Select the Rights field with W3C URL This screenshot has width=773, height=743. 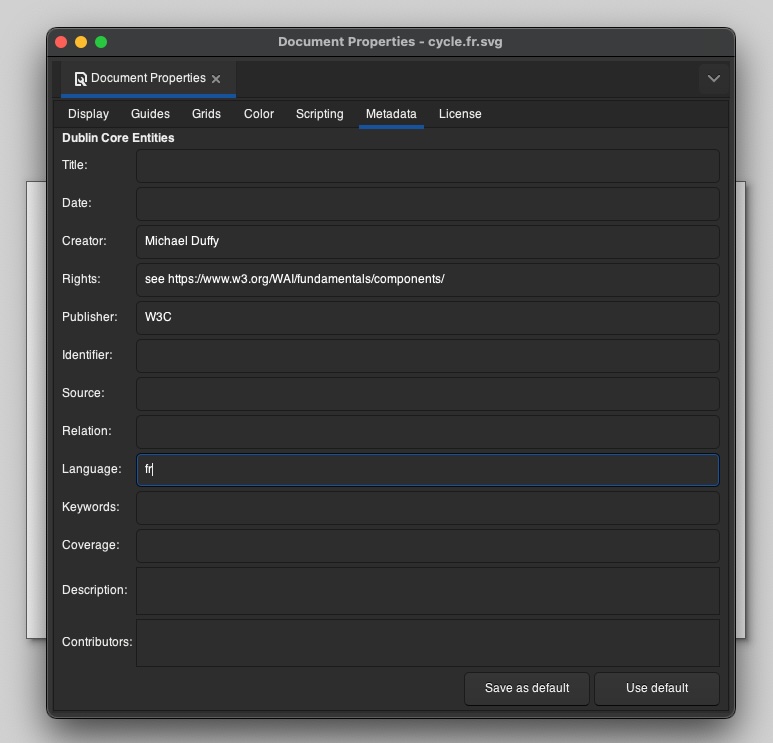[x=427, y=280]
